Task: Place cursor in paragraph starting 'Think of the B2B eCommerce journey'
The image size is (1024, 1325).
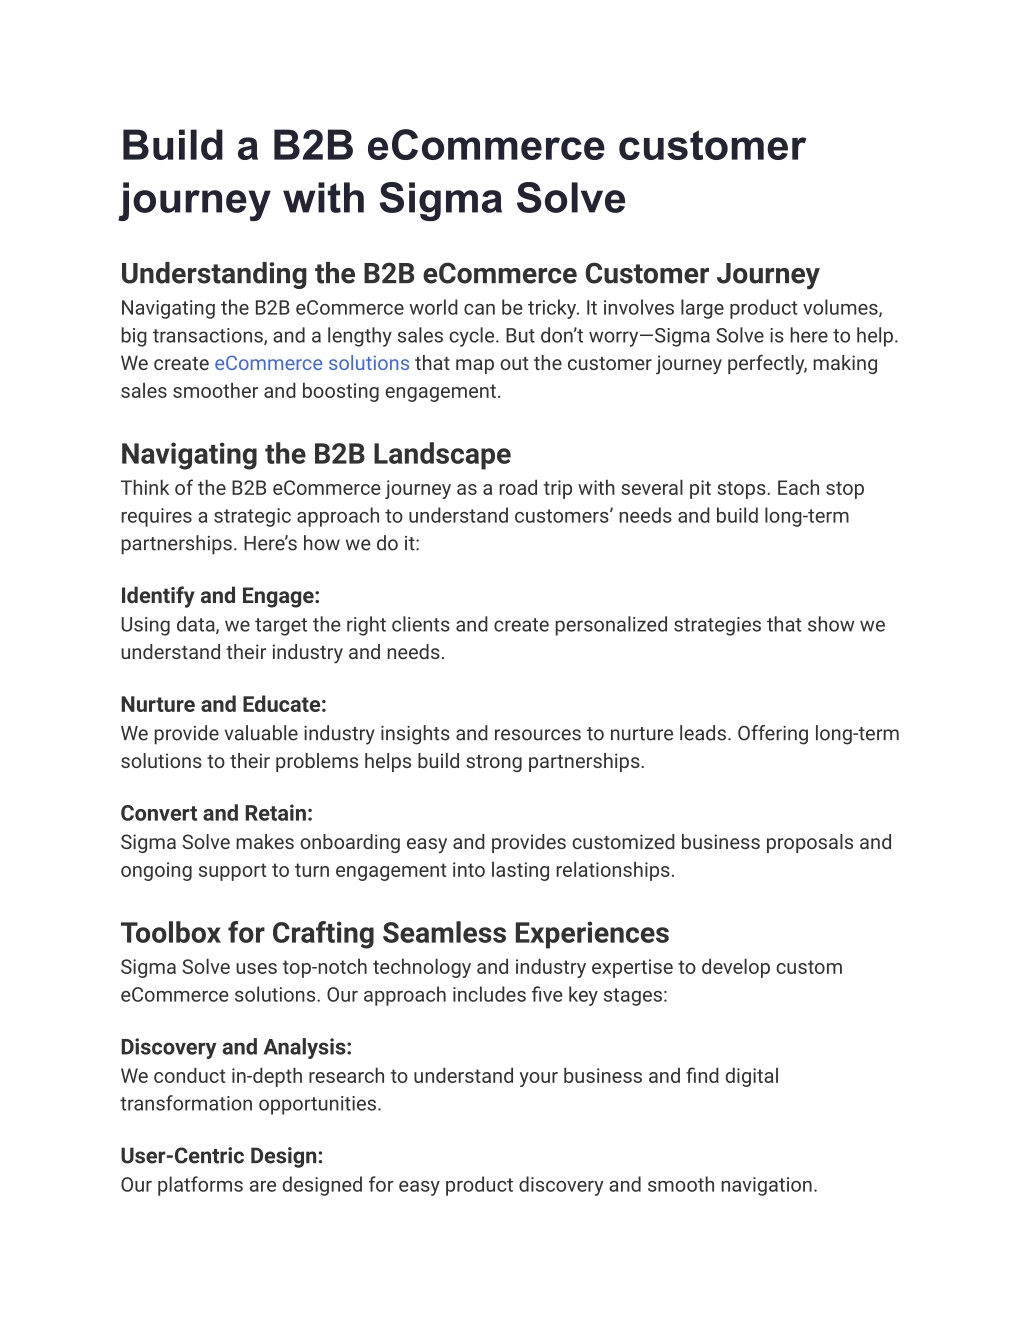Action: (x=492, y=516)
